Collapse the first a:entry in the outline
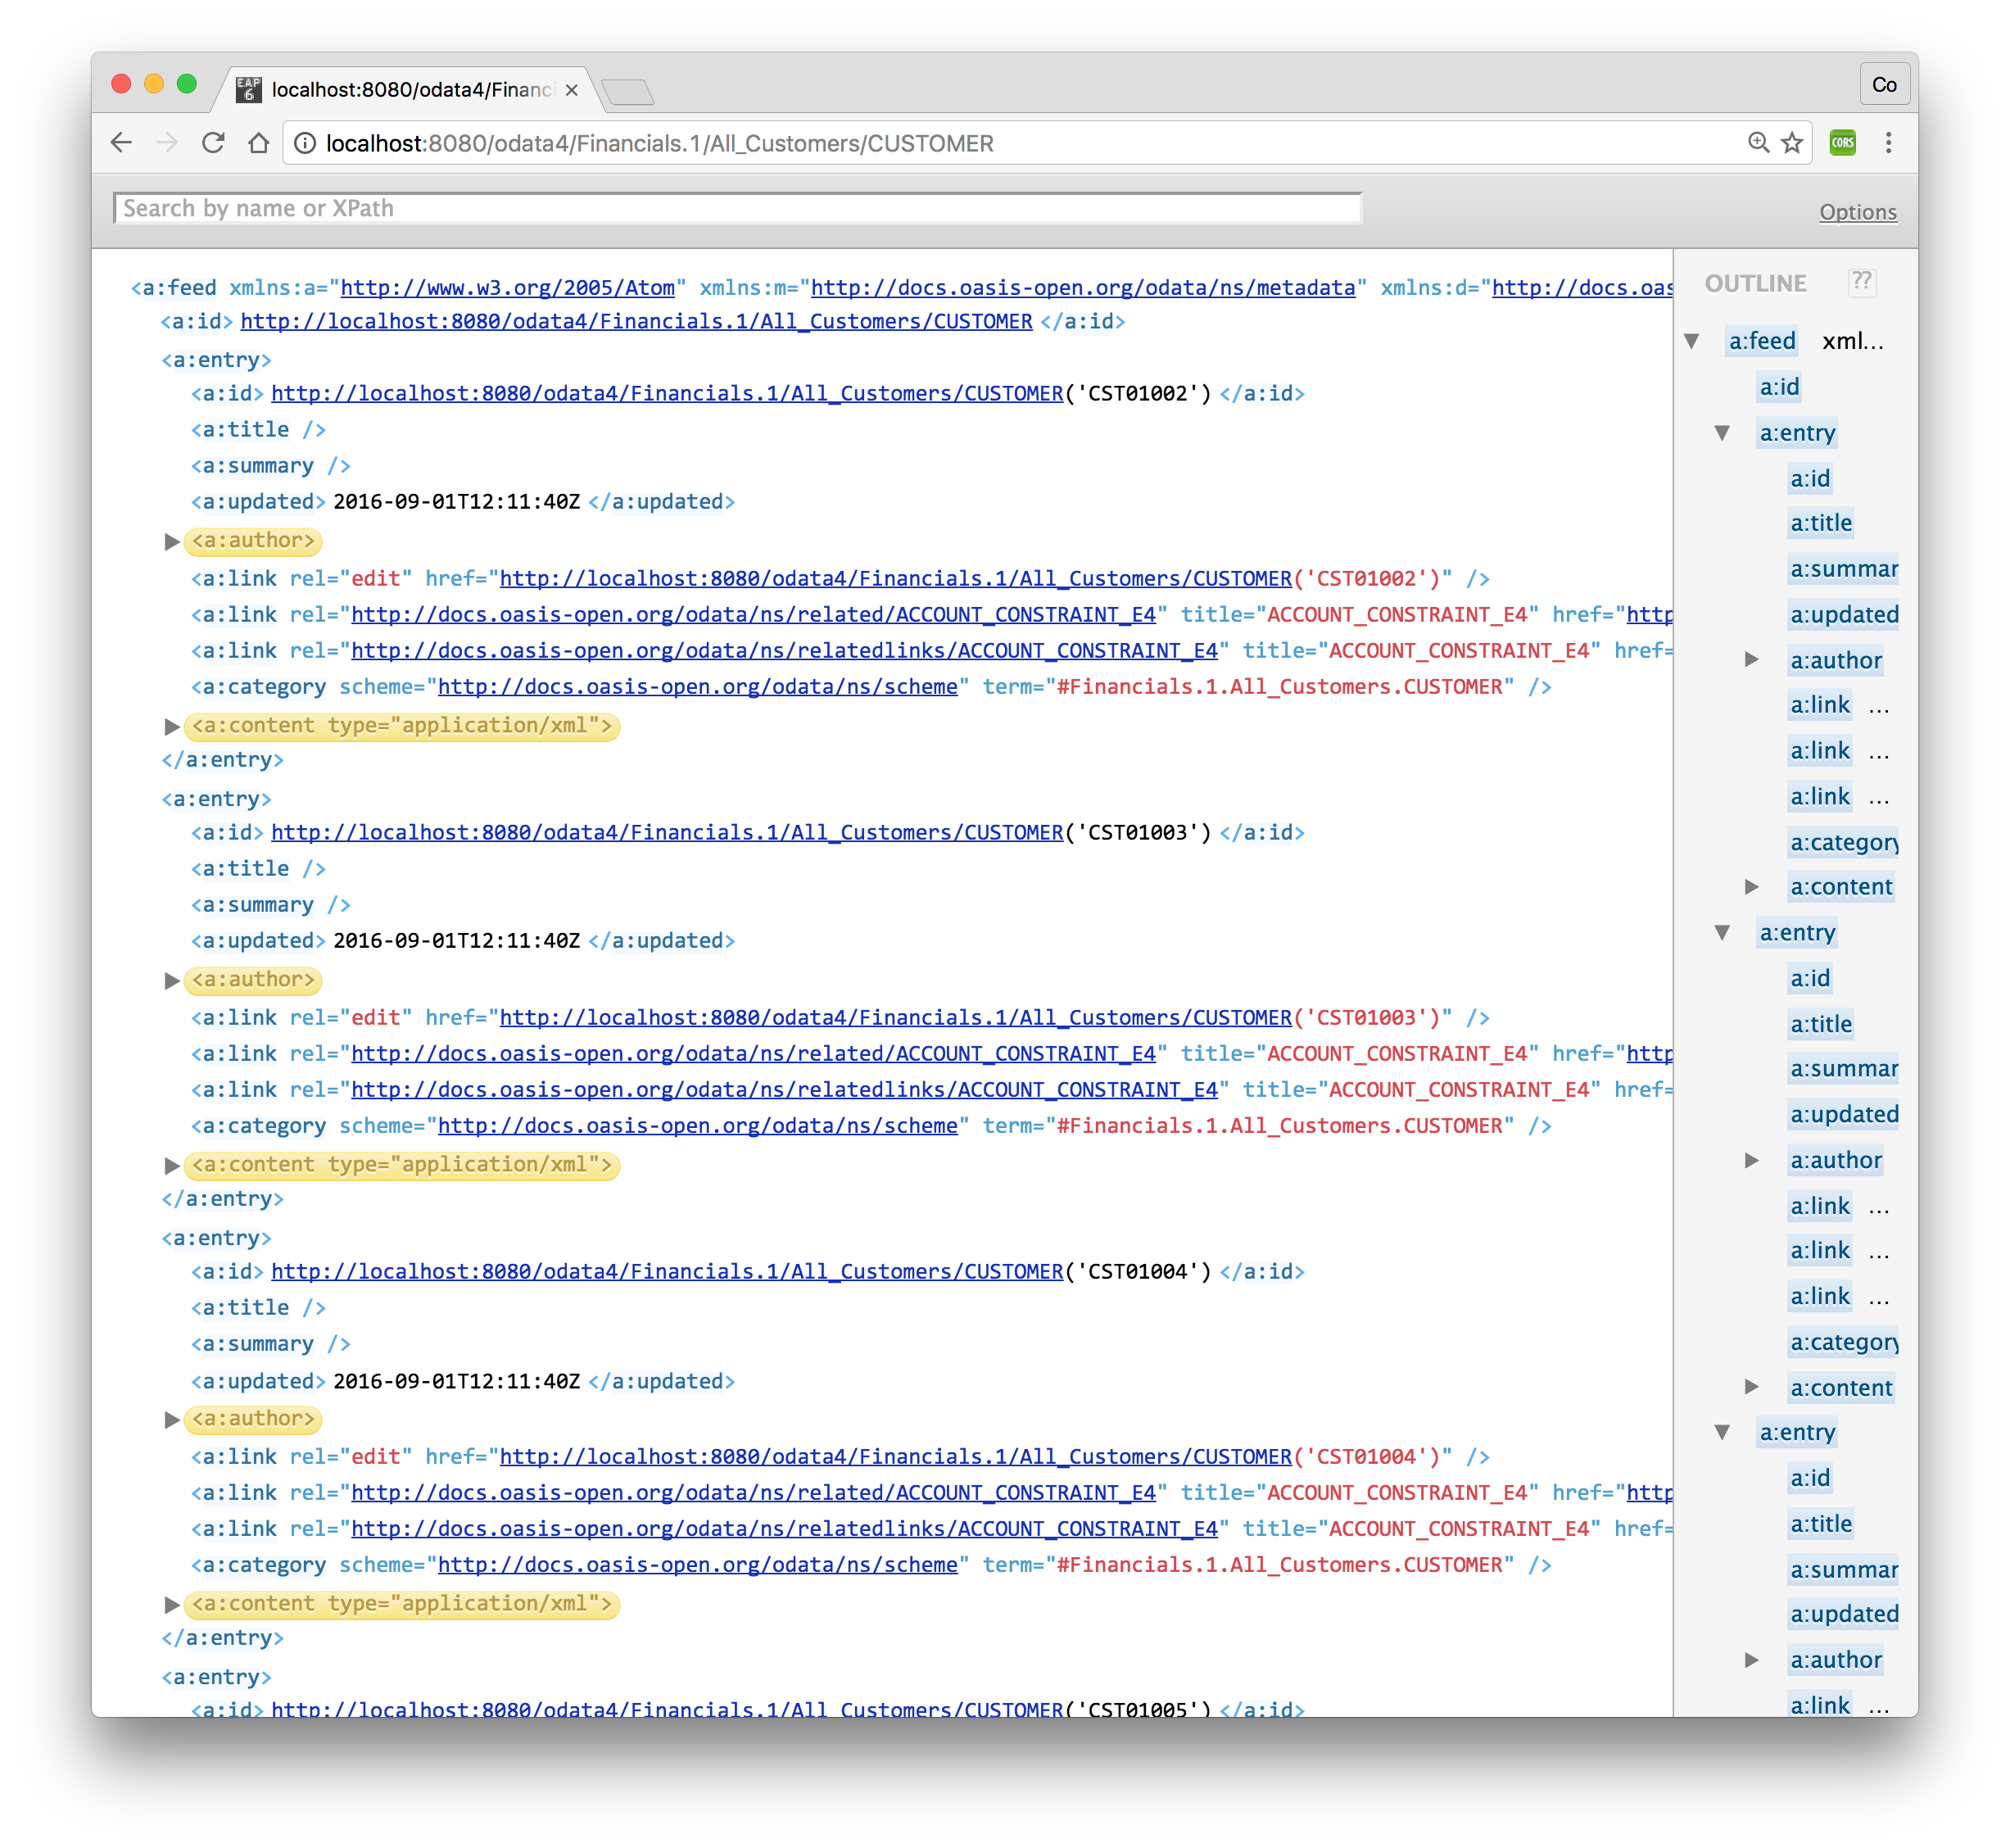 click(x=1722, y=433)
